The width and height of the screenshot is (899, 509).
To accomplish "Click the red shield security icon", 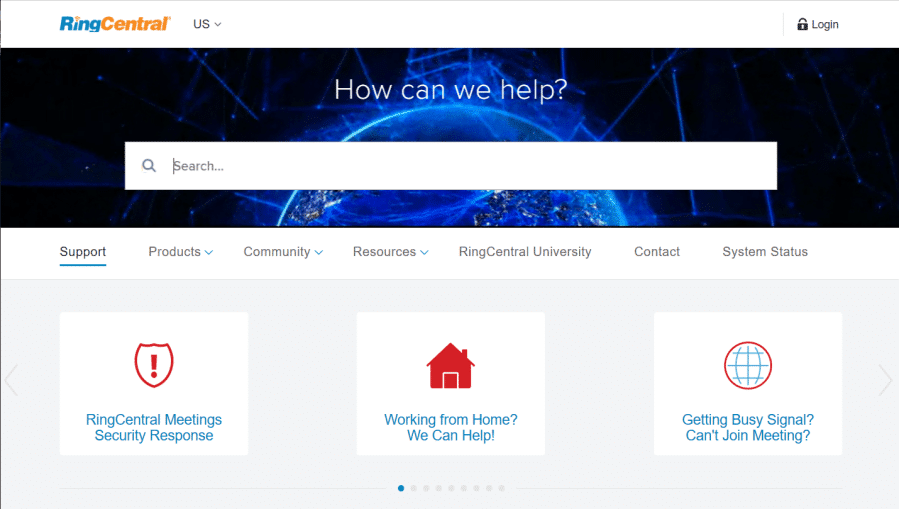I will 154,365.
